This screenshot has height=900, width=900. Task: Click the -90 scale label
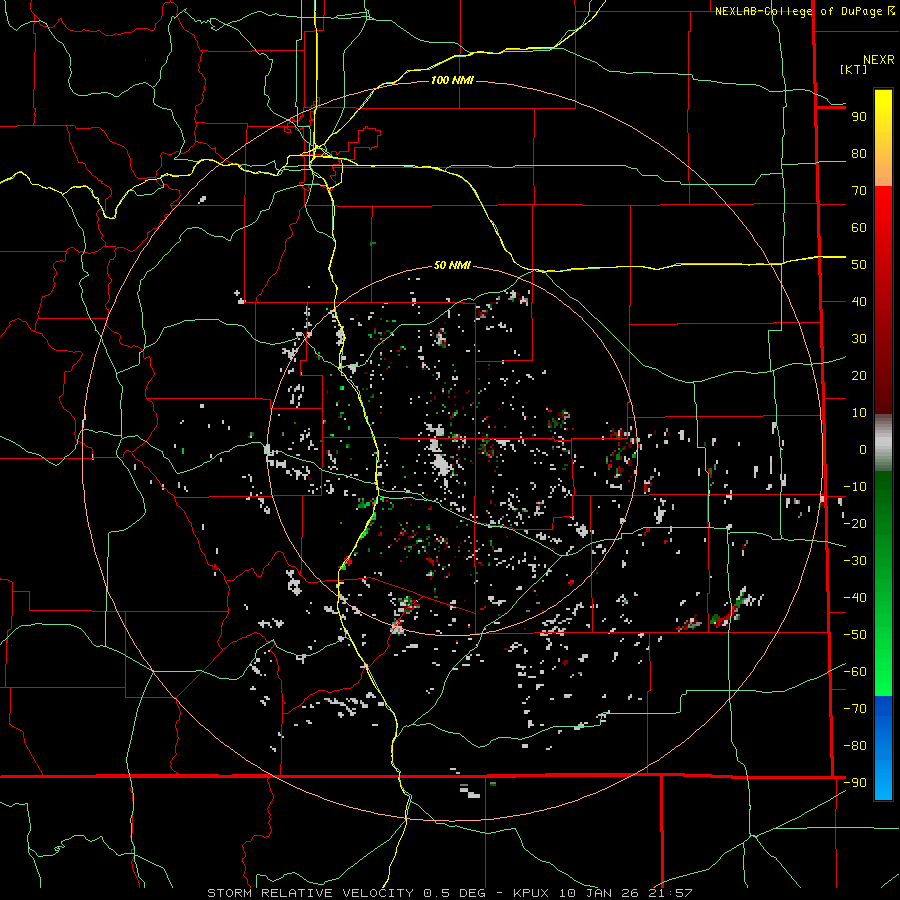pos(855,783)
